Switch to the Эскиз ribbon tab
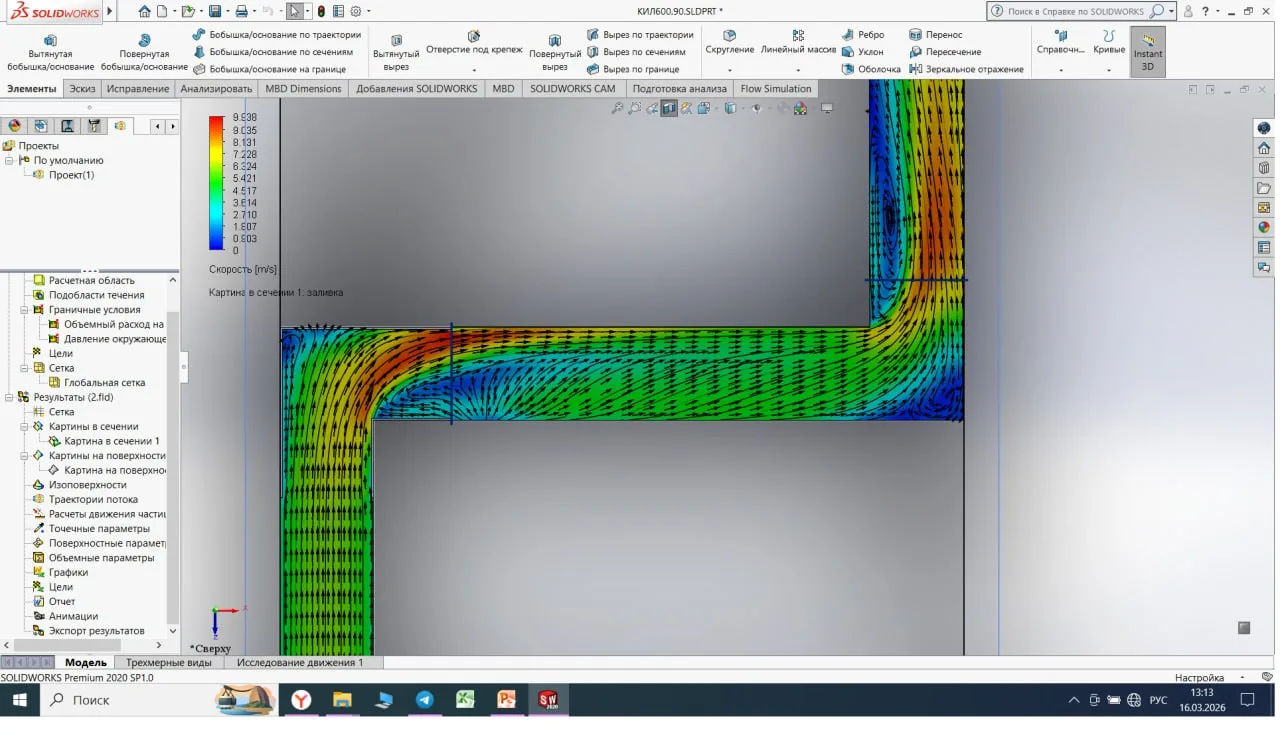This screenshot has height=743, width=1280. [x=82, y=88]
